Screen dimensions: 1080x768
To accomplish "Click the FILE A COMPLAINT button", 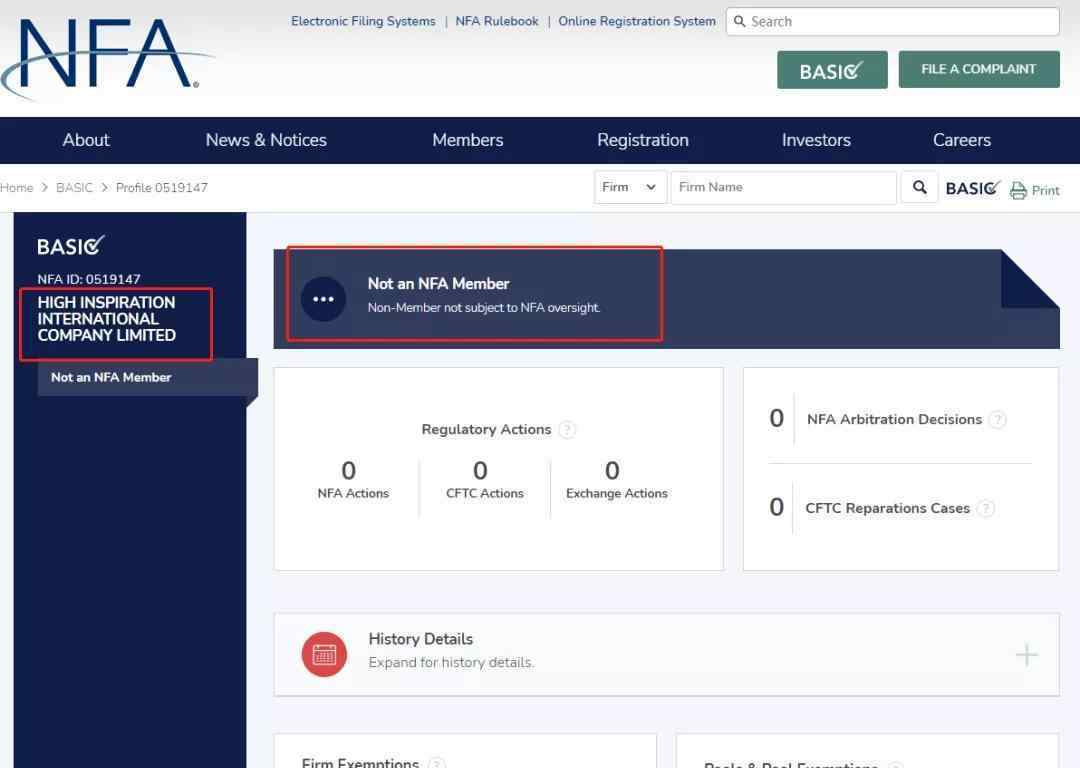I will click(x=979, y=69).
